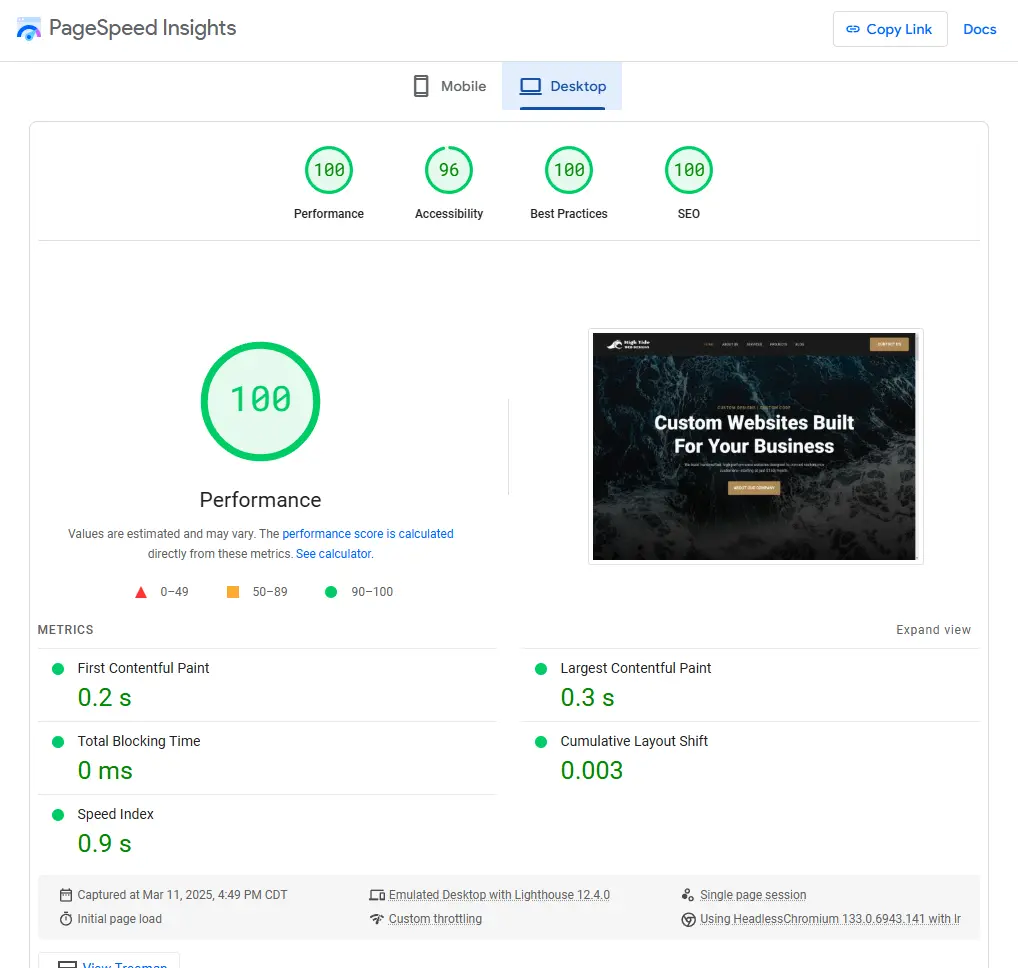
Task: Click the laptop icon in Desktop tab
Action: 530,86
